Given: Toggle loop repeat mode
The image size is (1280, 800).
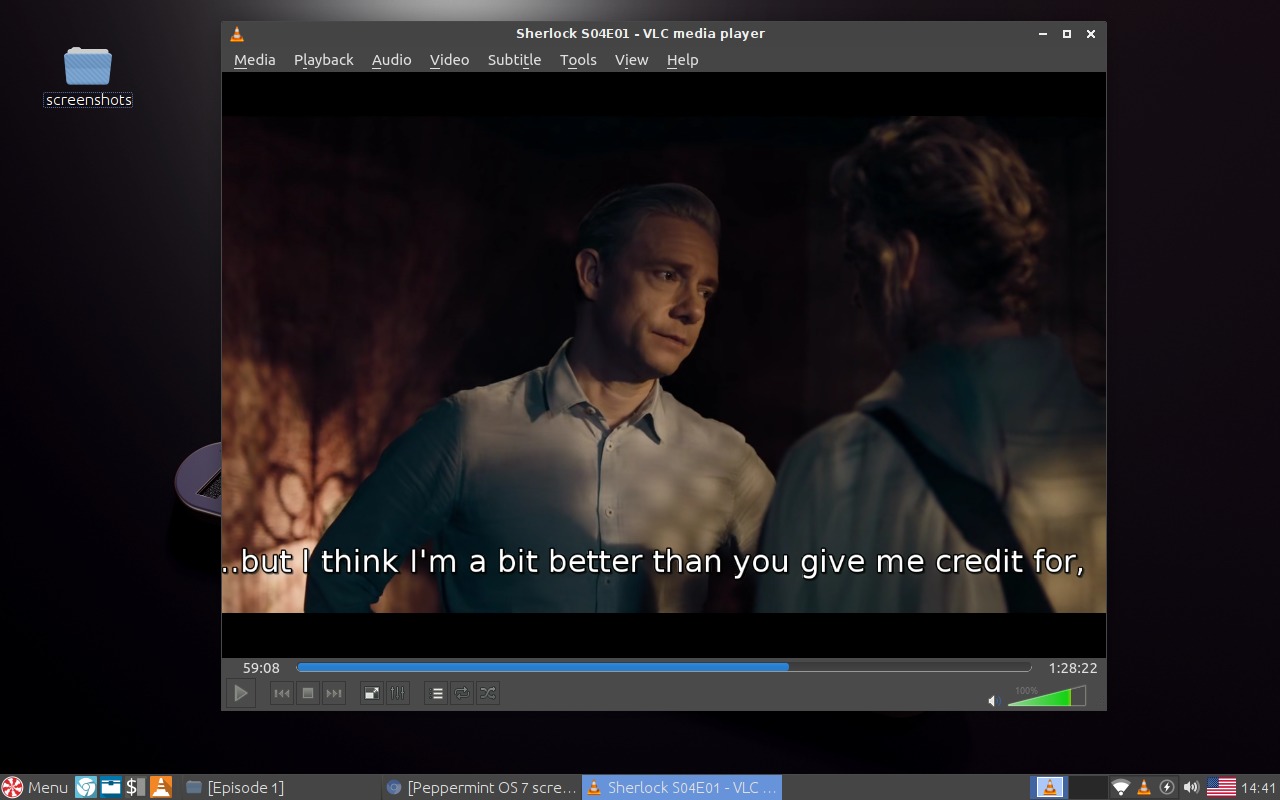Looking at the screenshot, I should 462,693.
